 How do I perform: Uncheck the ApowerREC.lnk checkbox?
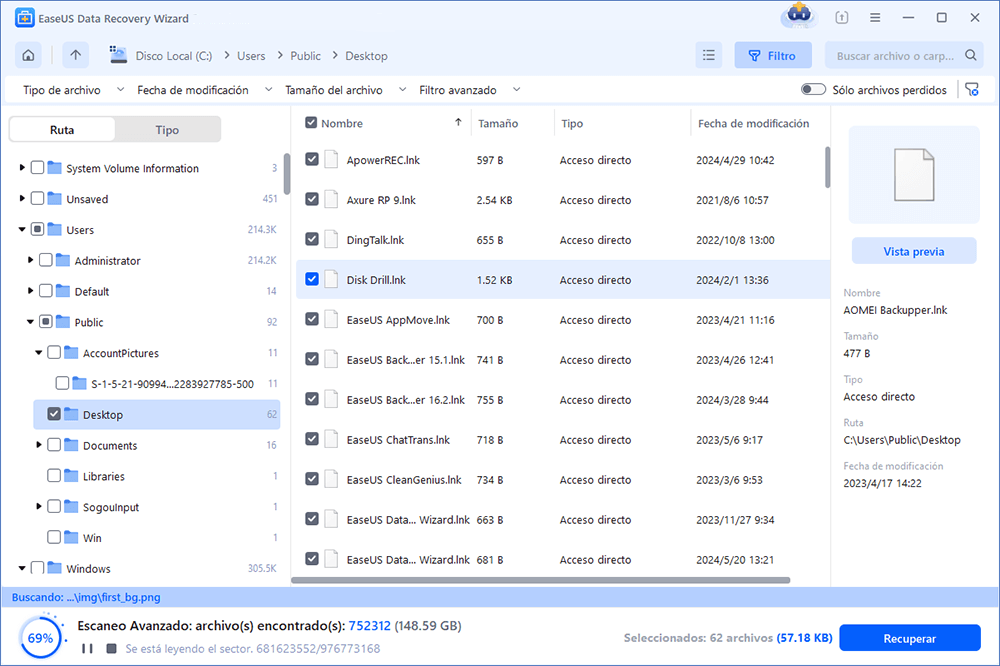tap(312, 159)
